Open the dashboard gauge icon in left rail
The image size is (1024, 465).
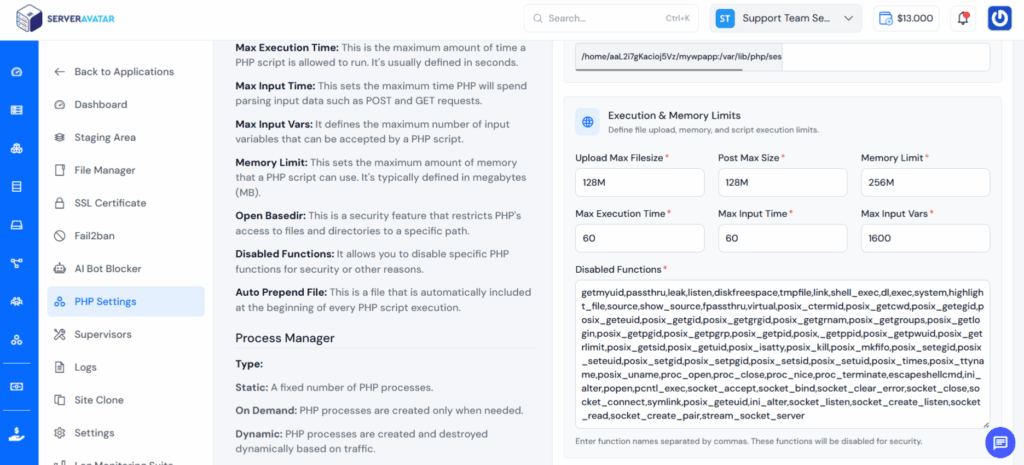tap(17, 72)
